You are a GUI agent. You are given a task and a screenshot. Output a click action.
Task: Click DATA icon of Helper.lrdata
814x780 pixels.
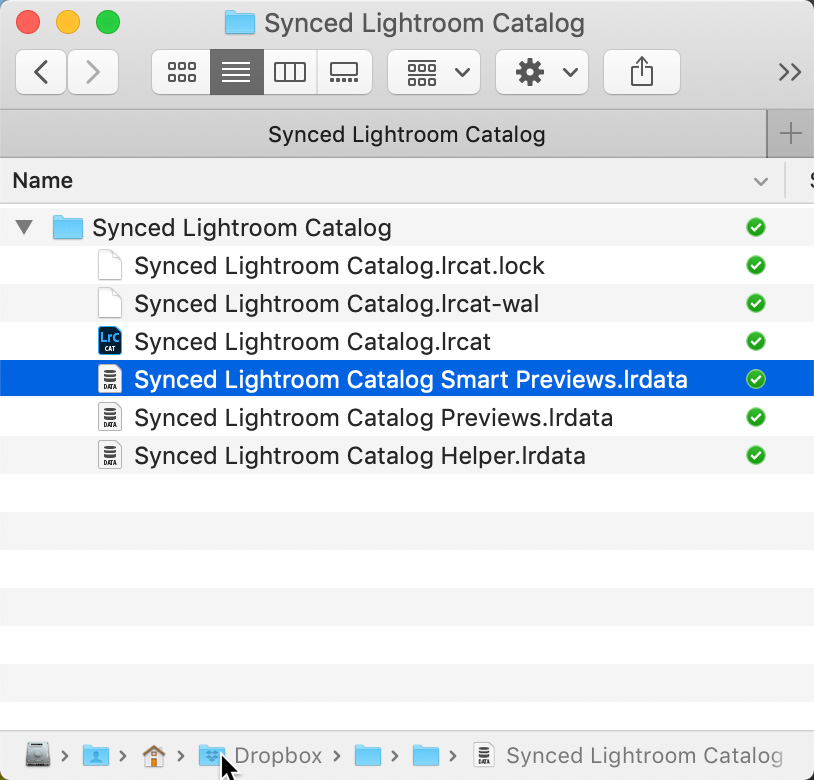(x=110, y=455)
